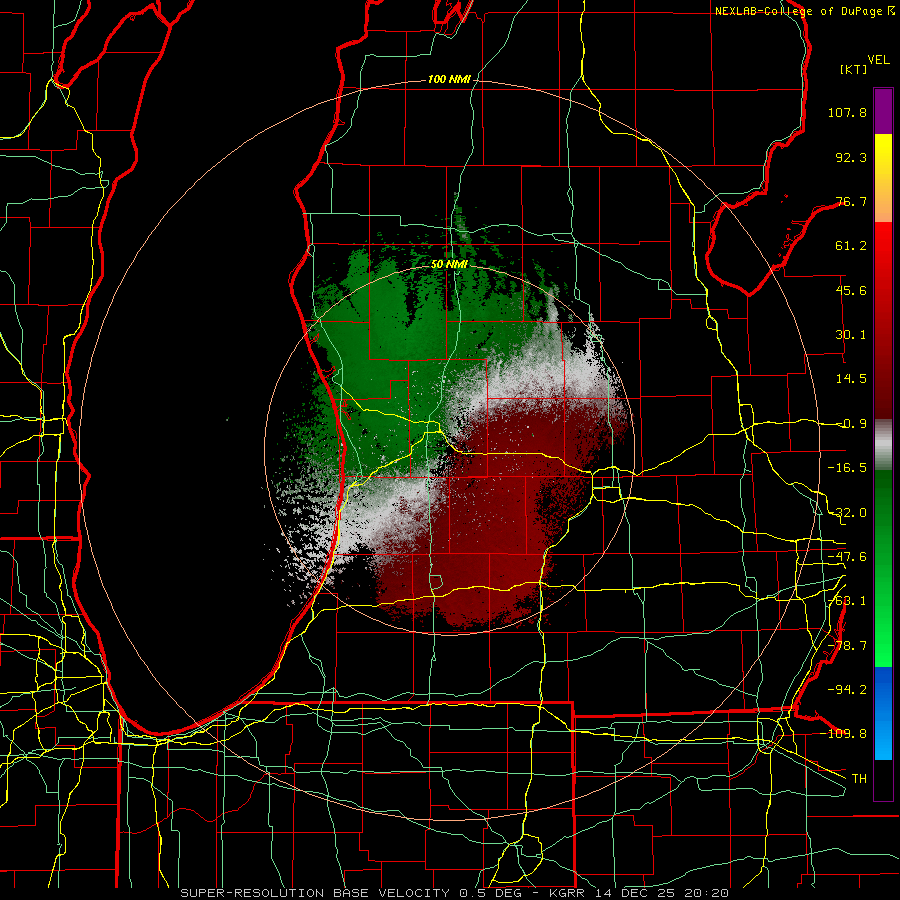Click the -94.2 value on the velocity scale
The height and width of the screenshot is (900, 900).
tap(847, 689)
